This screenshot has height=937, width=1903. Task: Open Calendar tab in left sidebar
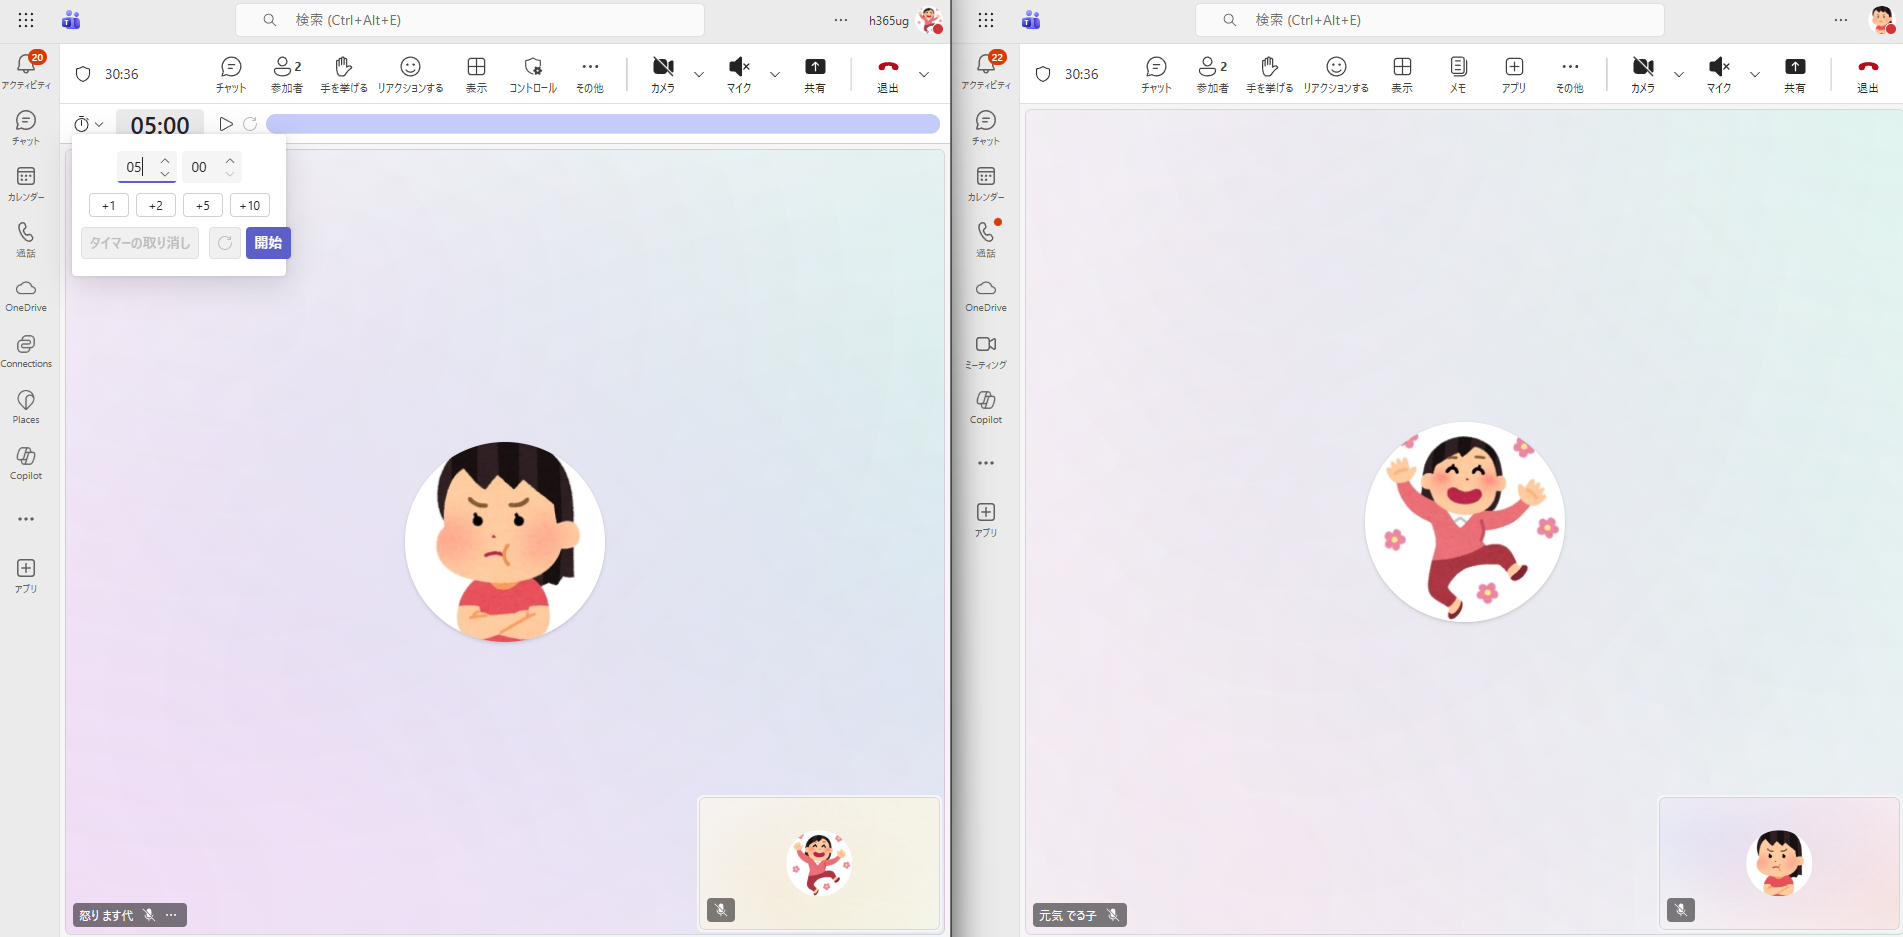point(26,183)
